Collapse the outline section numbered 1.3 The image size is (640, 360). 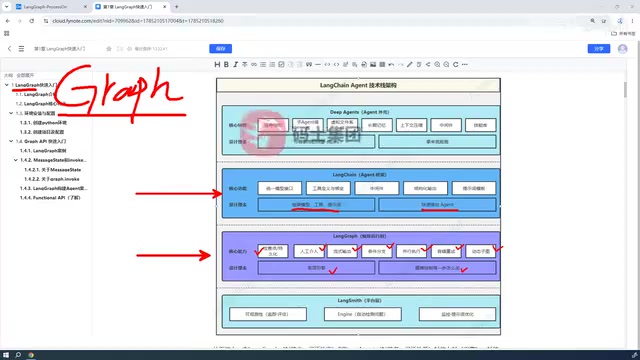[x=11, y=113]
